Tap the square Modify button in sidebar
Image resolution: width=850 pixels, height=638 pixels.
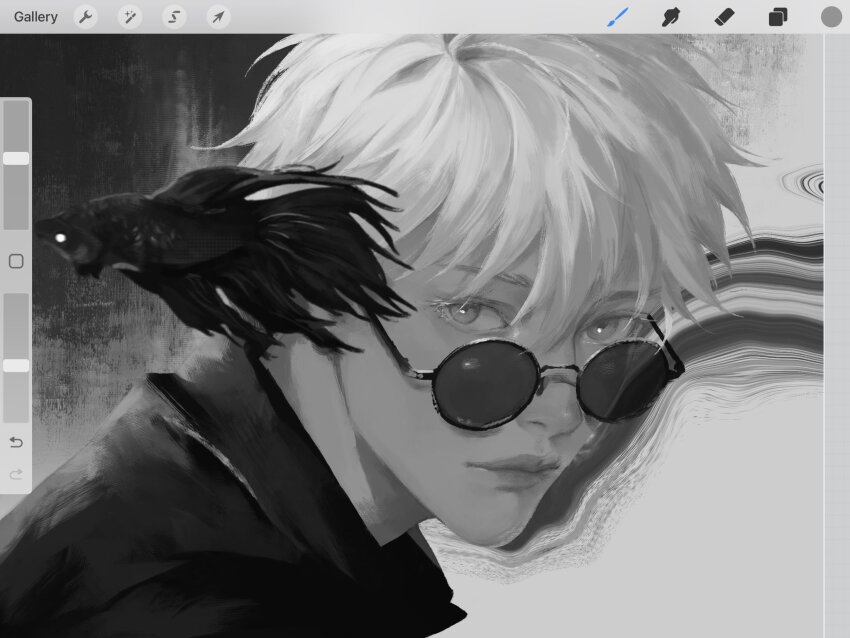click(16, 261)
